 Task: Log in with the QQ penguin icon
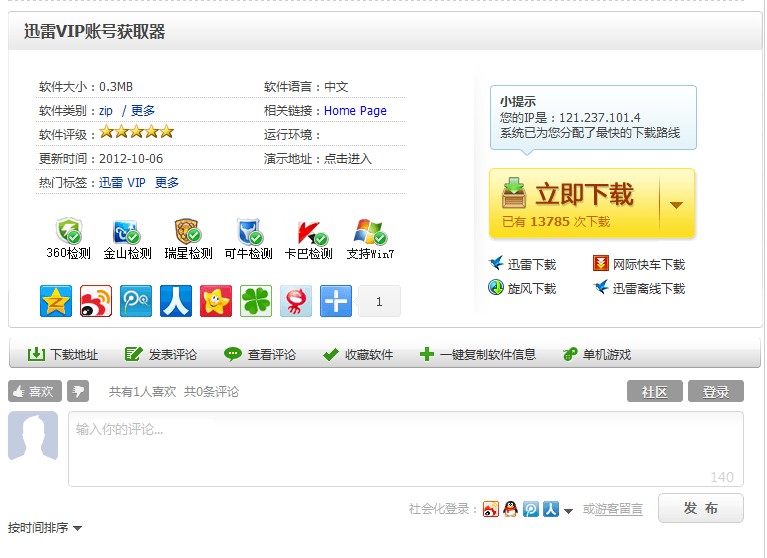511,509
